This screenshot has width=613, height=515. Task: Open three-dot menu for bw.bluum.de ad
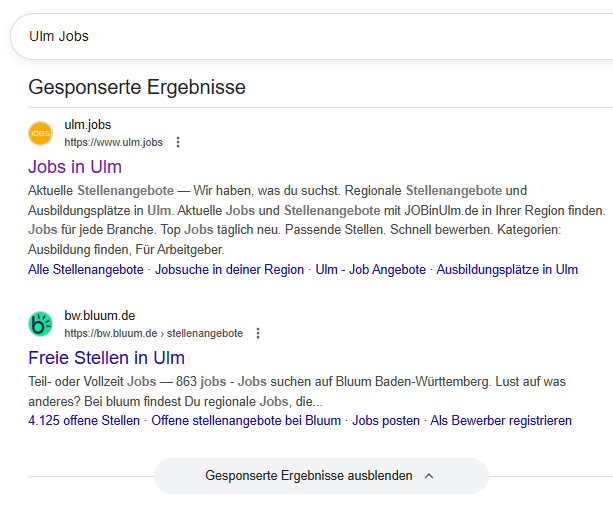click(x=258, y=333)
